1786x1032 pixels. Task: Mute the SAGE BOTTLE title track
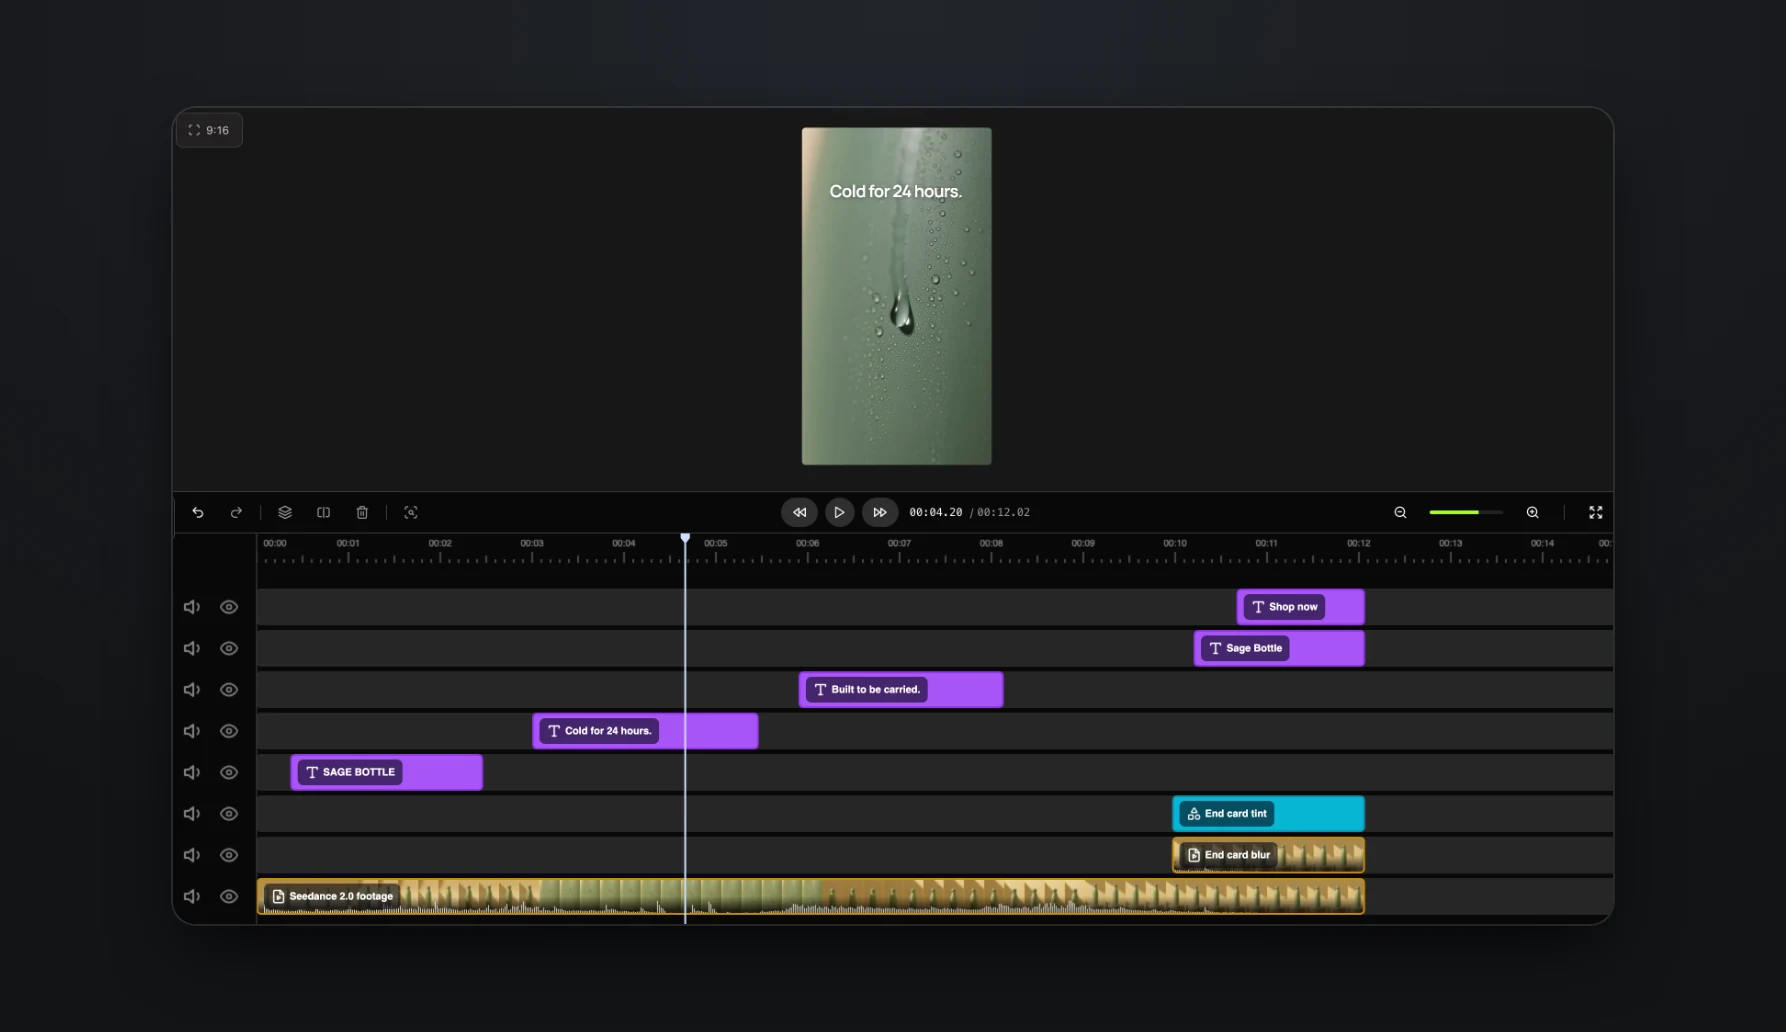click(192, 772)
